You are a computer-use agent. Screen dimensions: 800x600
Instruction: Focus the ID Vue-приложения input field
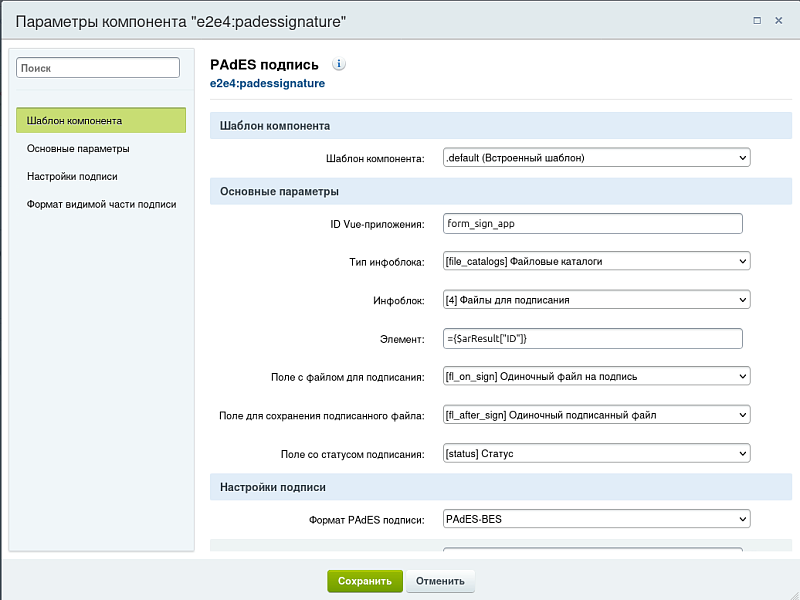pyautogui.click(x=592, y=224)
